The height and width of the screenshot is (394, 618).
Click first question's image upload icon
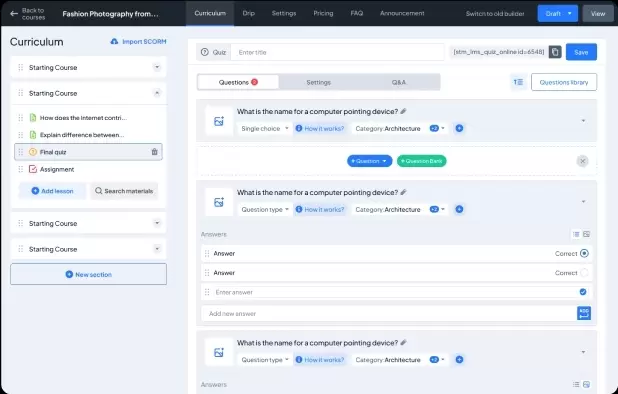pyautogui.click(x=219, y=121)
